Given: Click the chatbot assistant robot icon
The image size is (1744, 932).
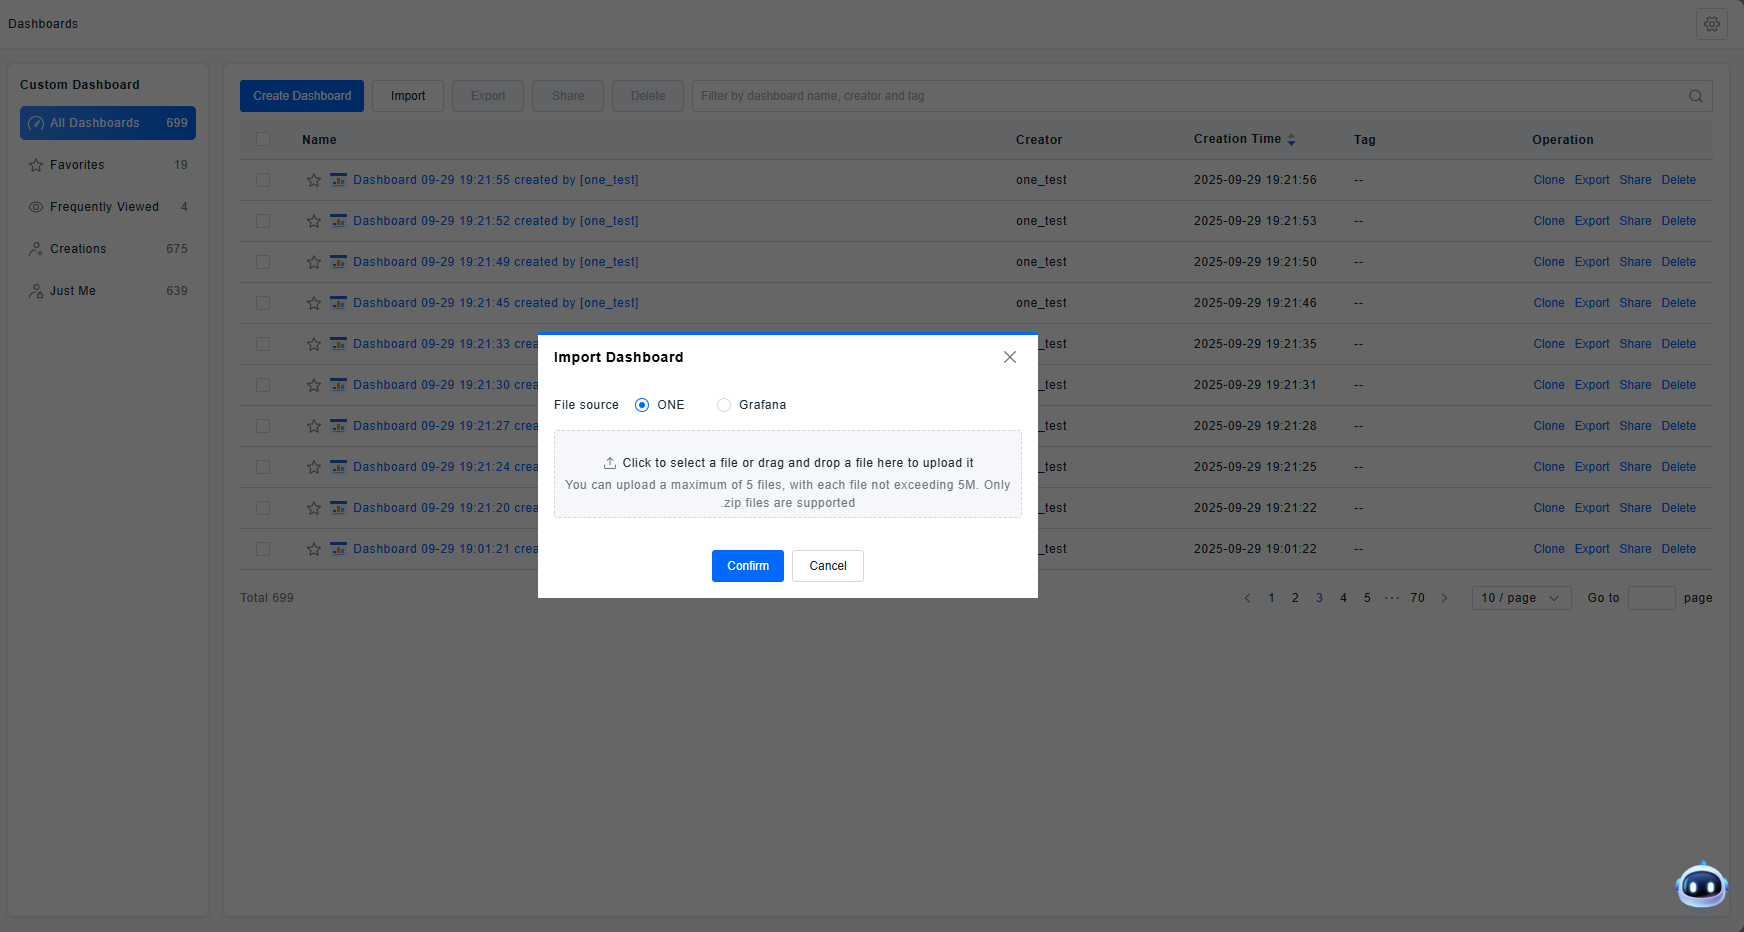Looking at the screenshot, I should pyautogui.click(x=1701, y=885).
